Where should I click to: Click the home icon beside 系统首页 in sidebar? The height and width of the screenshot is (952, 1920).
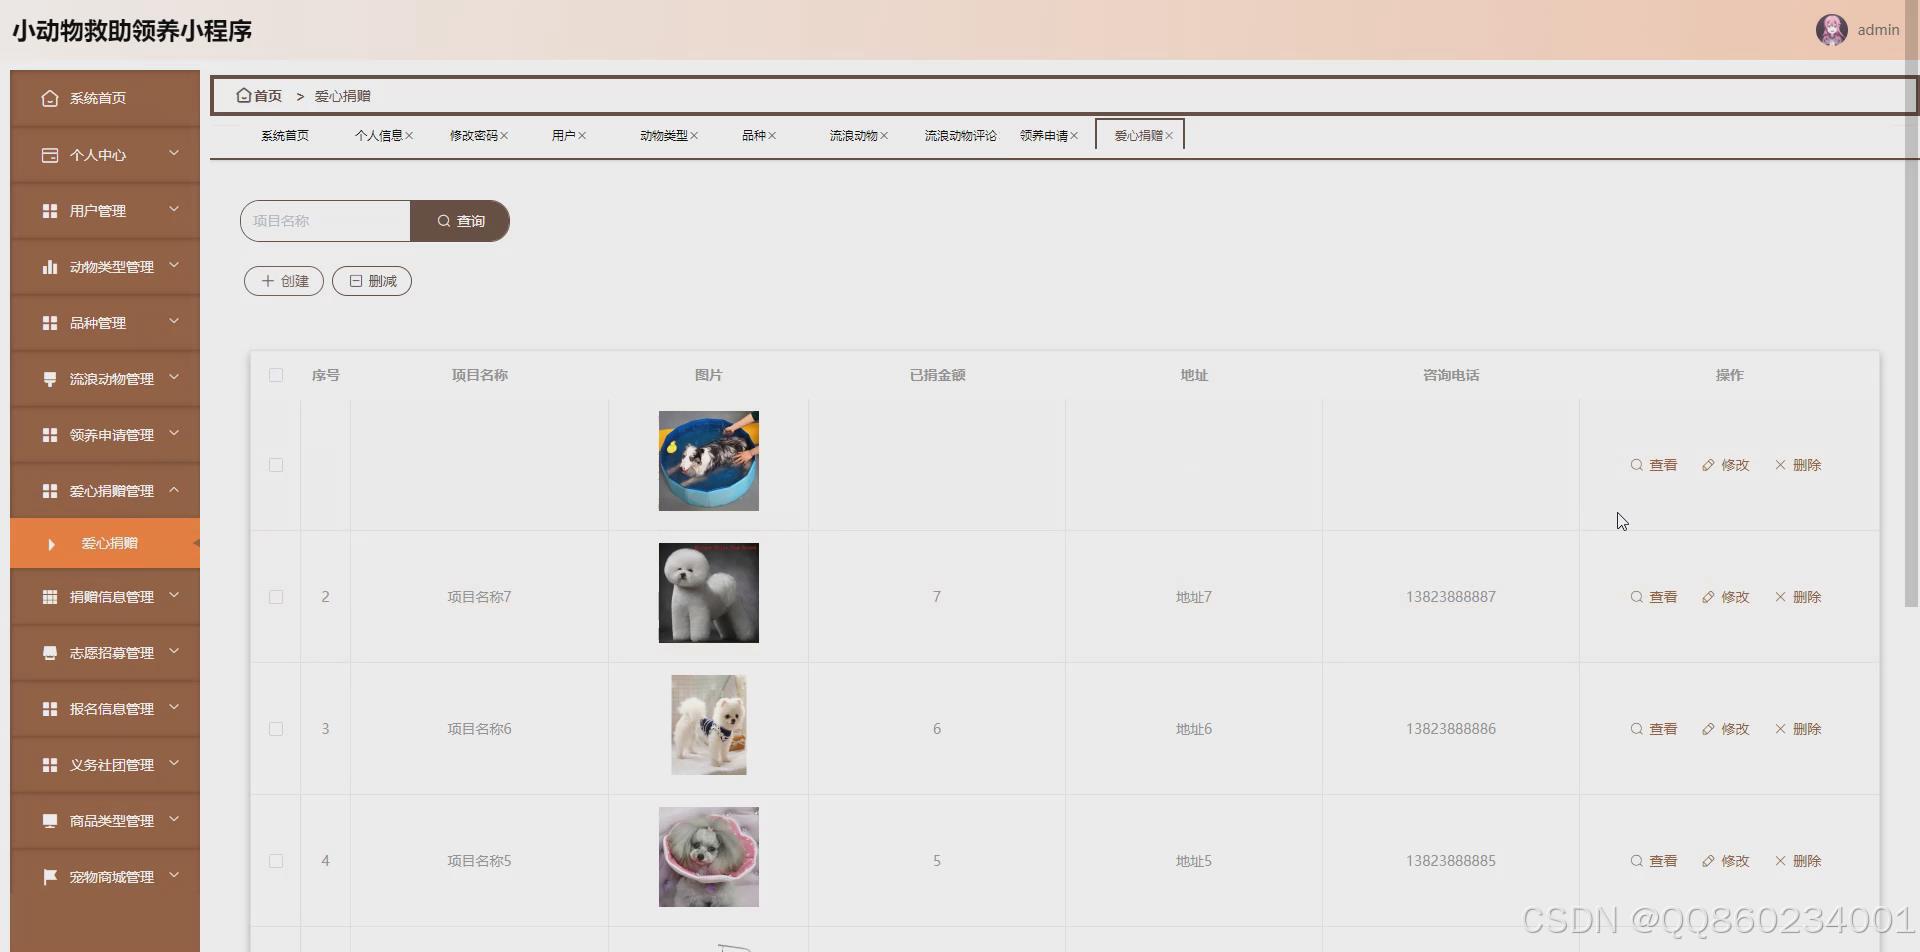pos(50,98)
